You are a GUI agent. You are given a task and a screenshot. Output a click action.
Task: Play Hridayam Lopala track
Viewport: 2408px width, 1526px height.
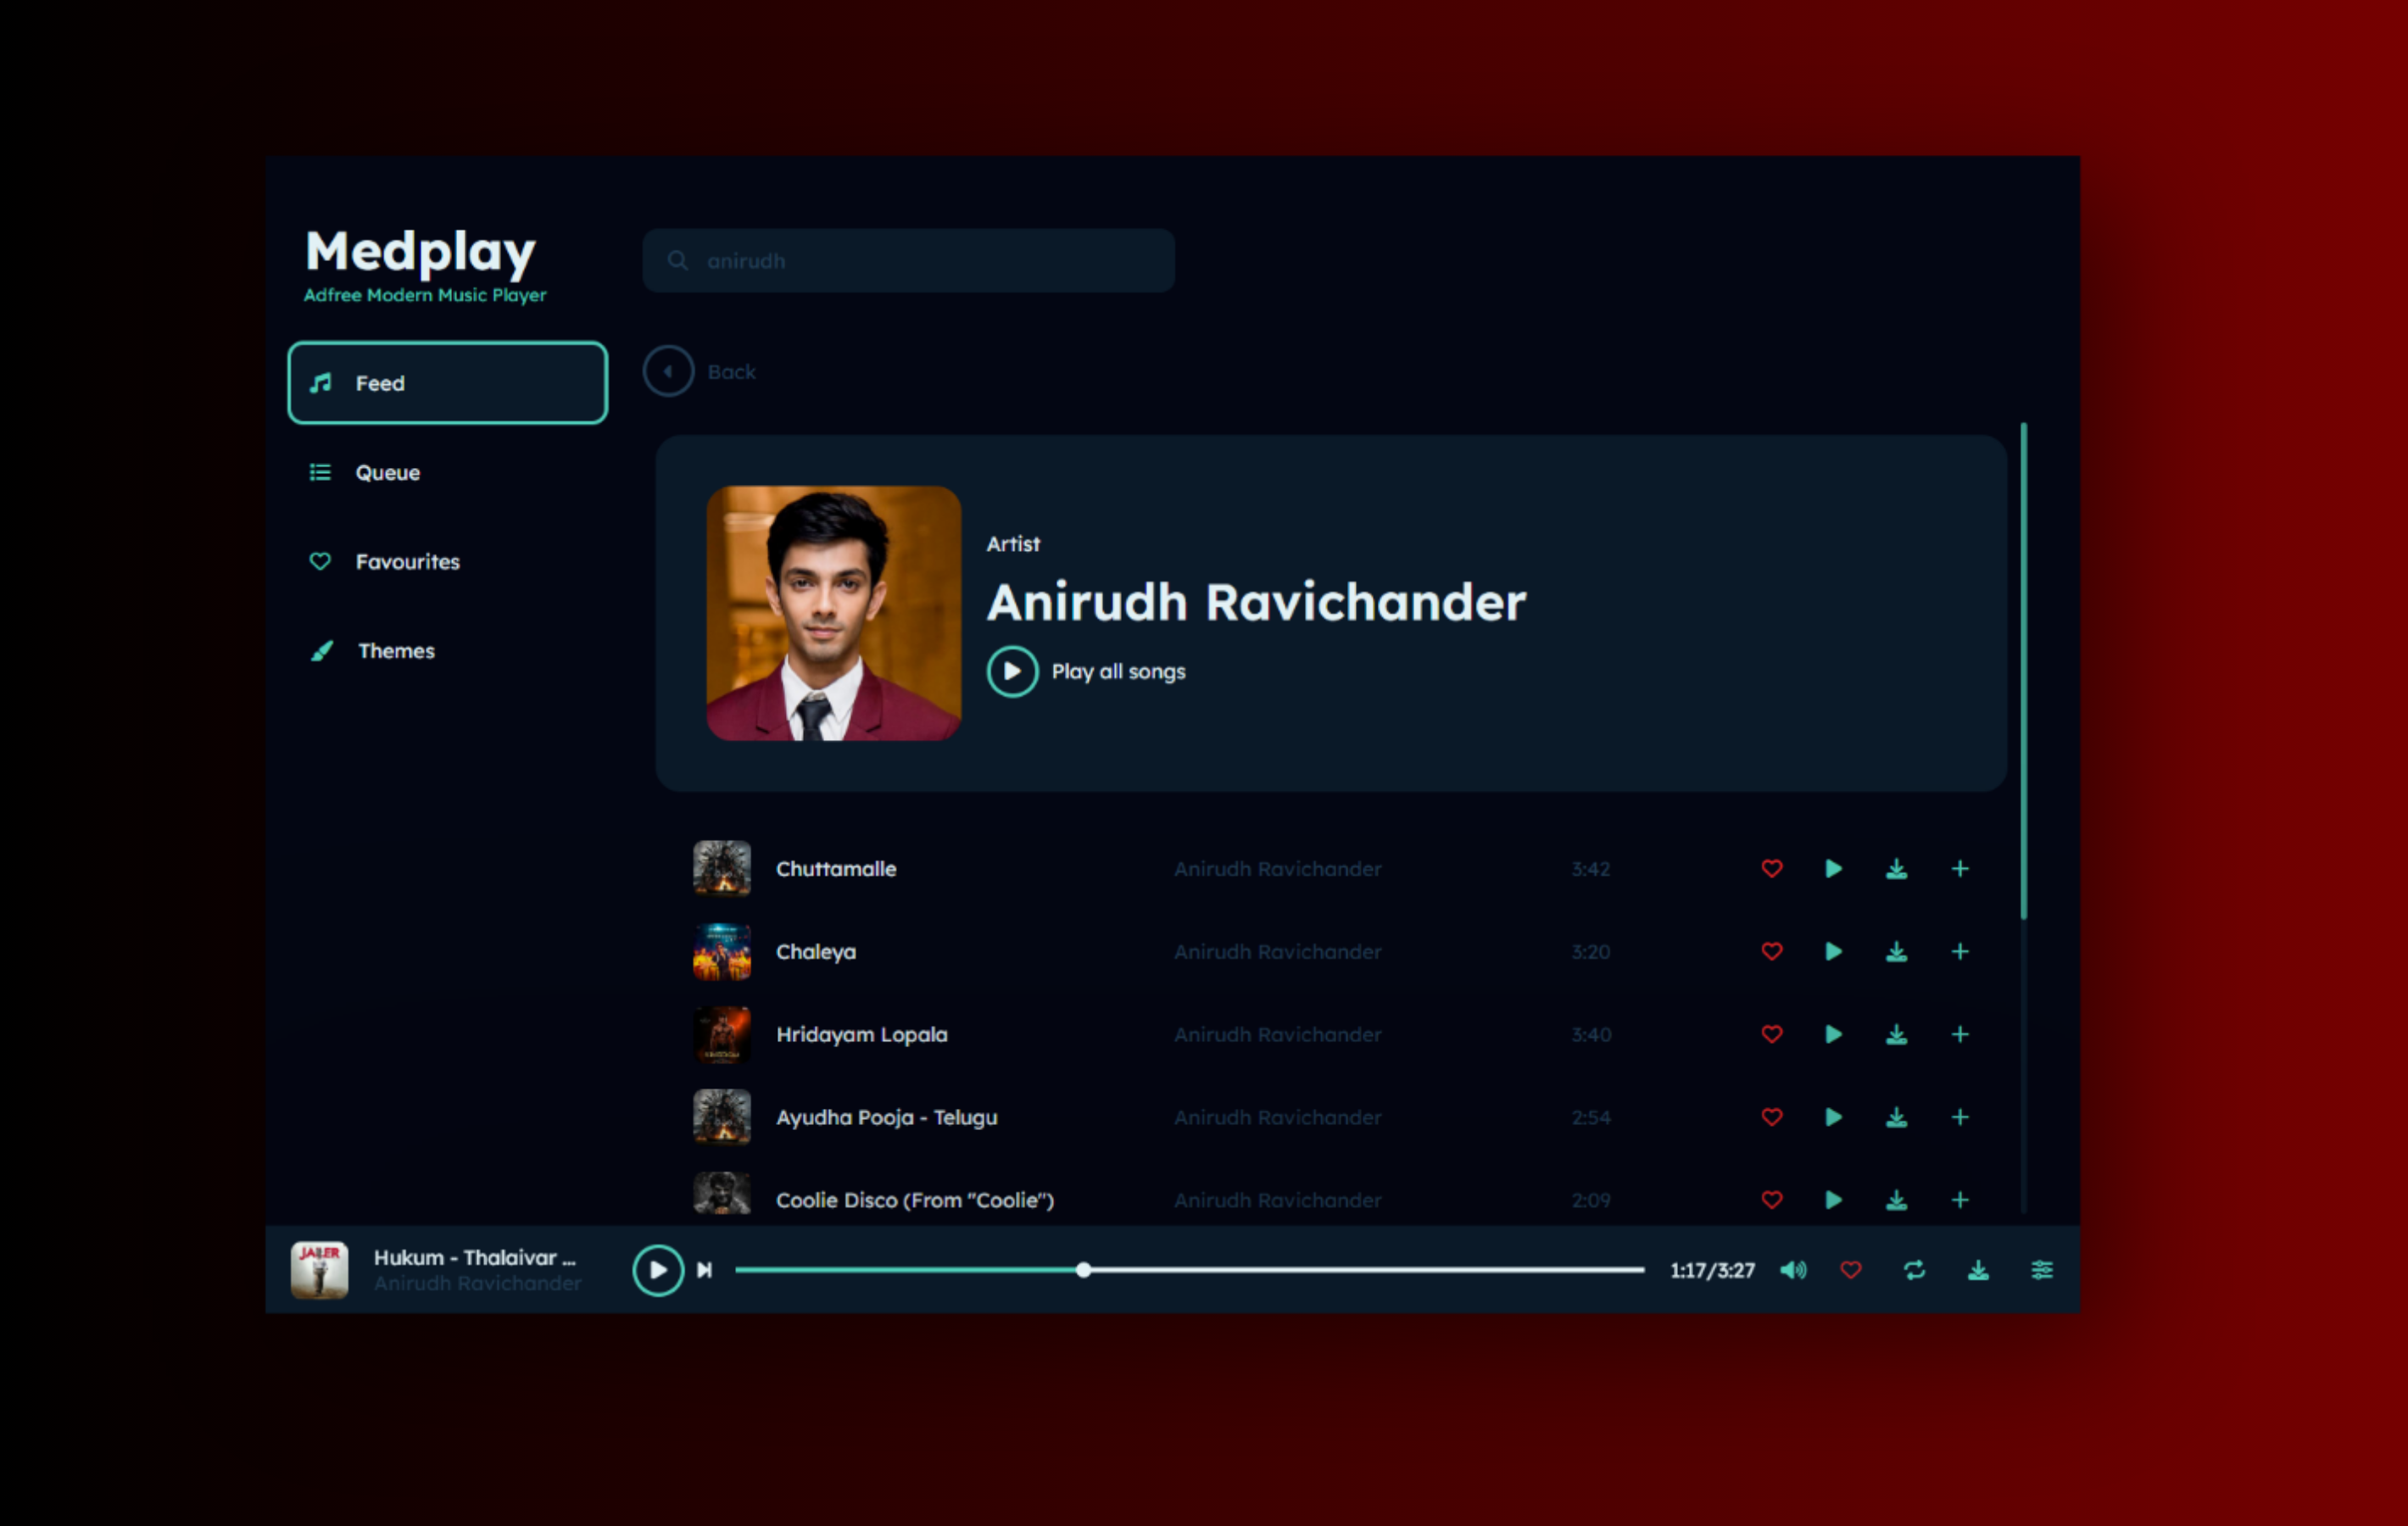[1833, 1035]
